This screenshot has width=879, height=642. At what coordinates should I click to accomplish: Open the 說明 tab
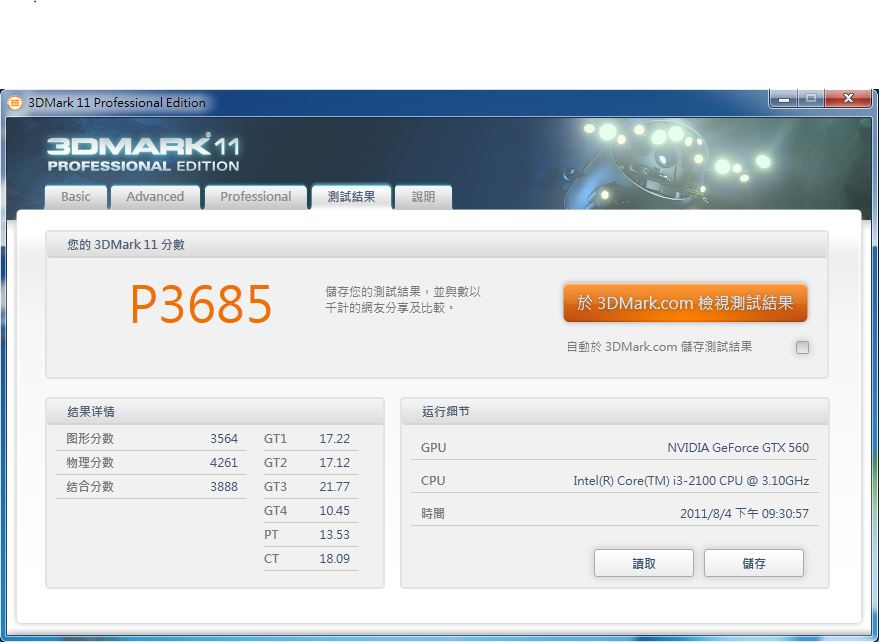[423, 197]
